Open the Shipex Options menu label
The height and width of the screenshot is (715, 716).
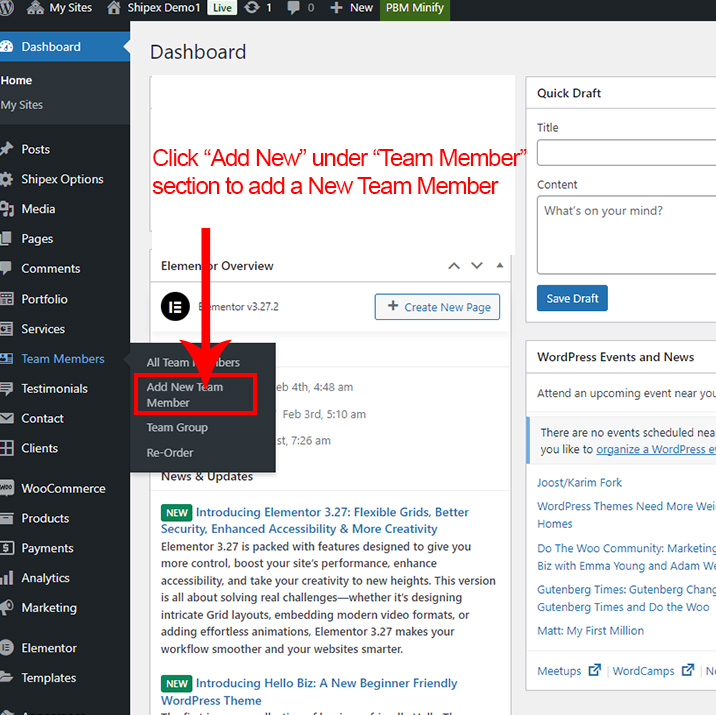coord(63,179)
